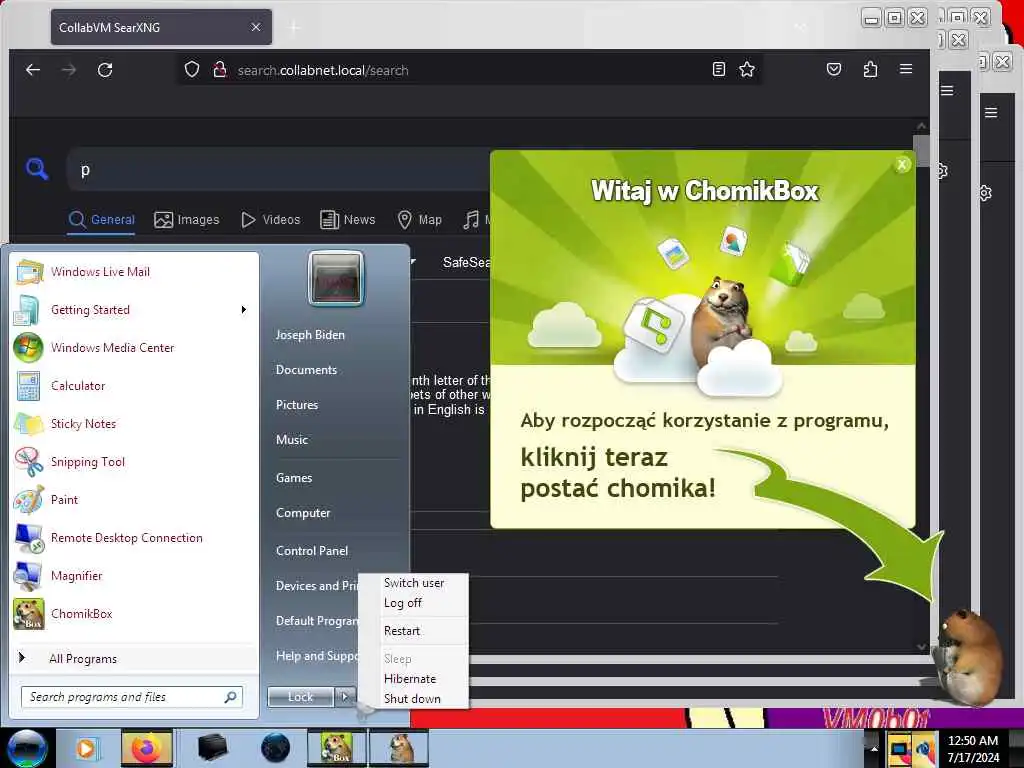Click the taskbar clock showing 12:50 AM
Screen dimensions: 1024x768
coord(973,749)
